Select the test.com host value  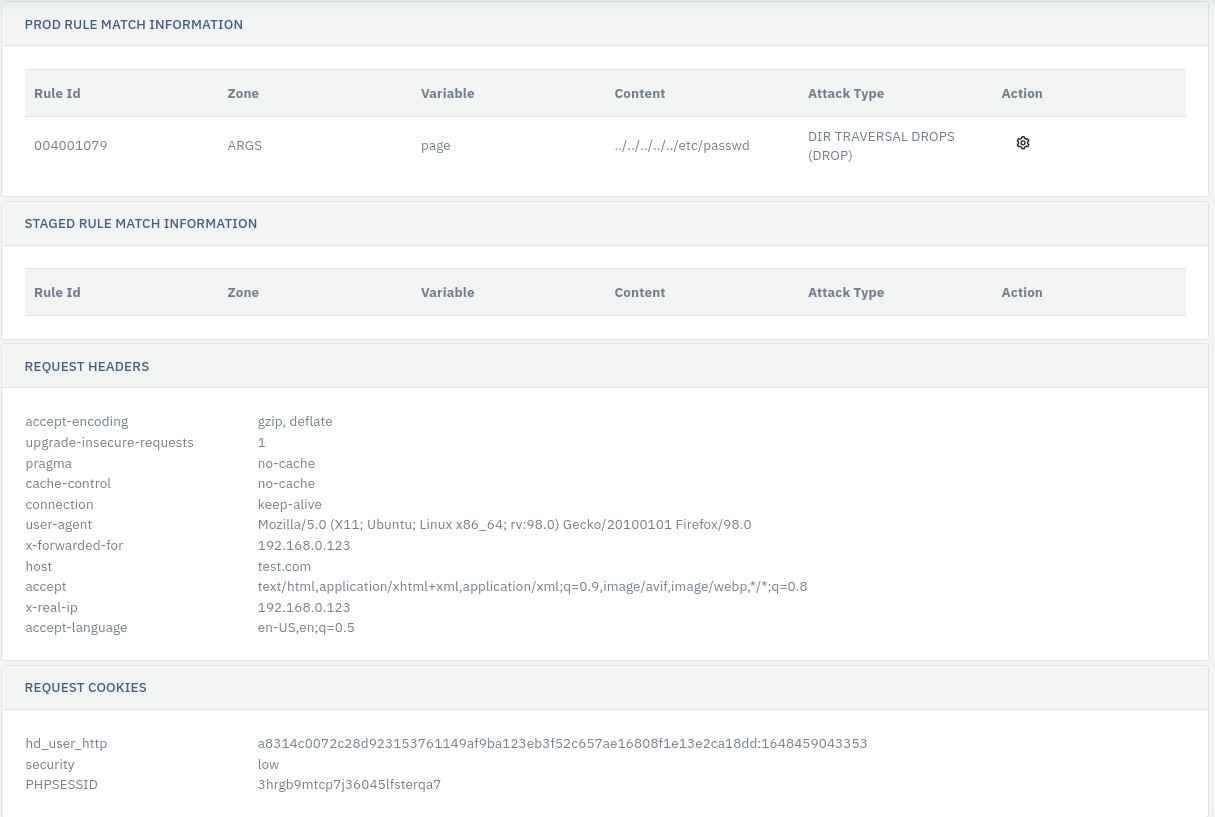[x=285, y=567]
